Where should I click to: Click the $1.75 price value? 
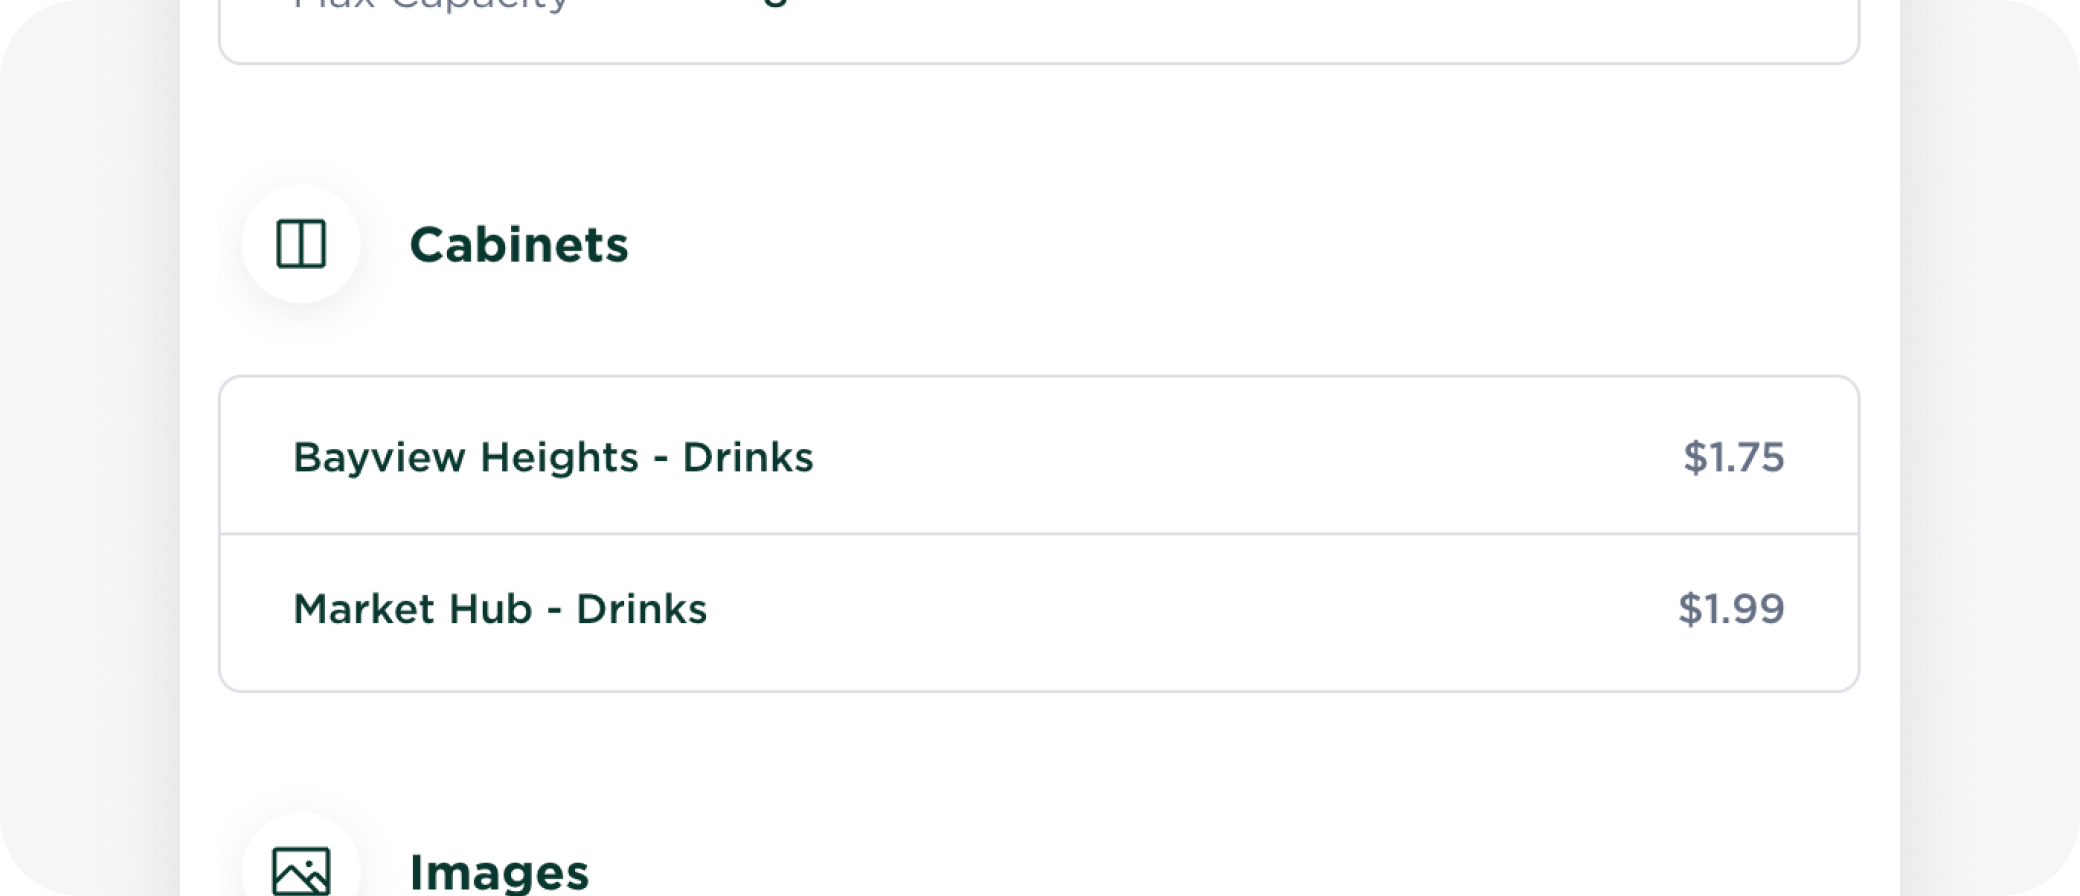[1733, 457]
